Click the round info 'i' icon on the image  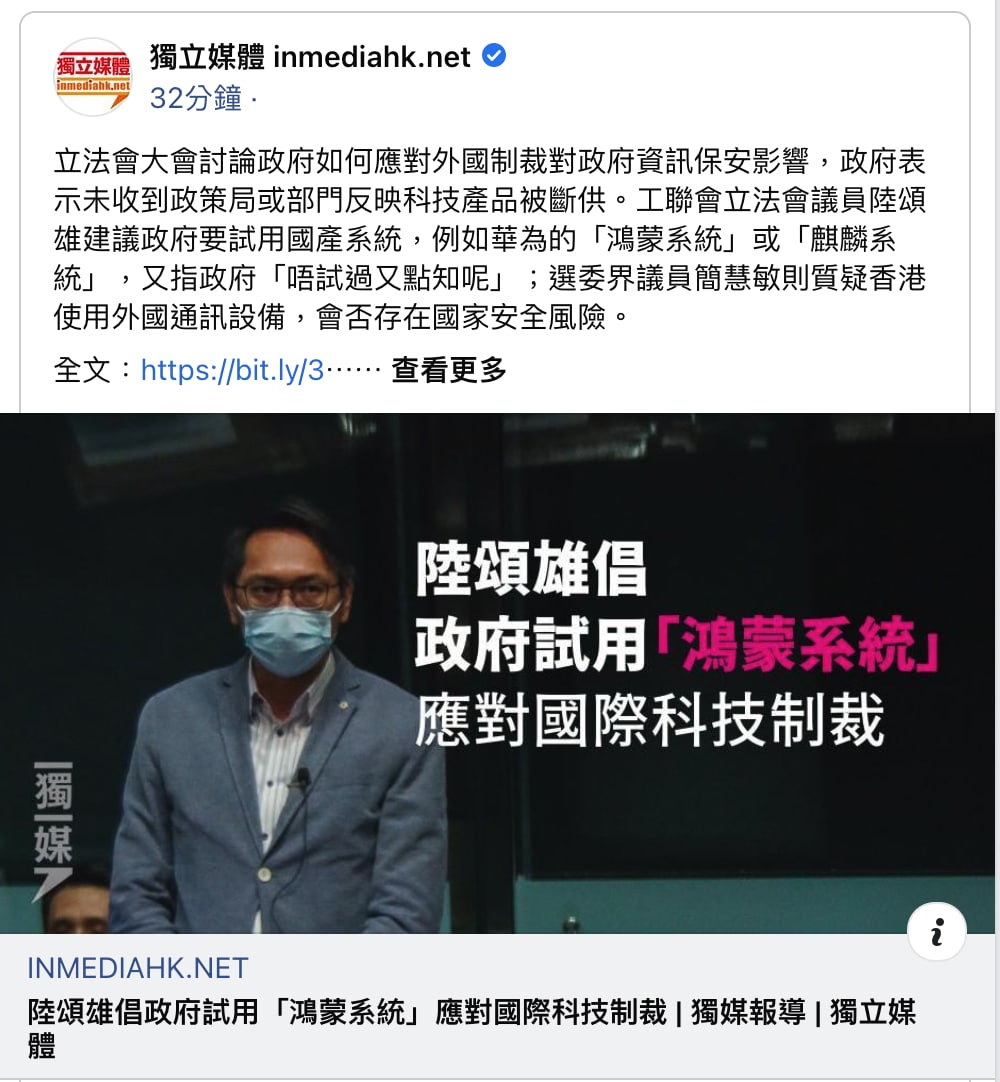click(937, 932)
